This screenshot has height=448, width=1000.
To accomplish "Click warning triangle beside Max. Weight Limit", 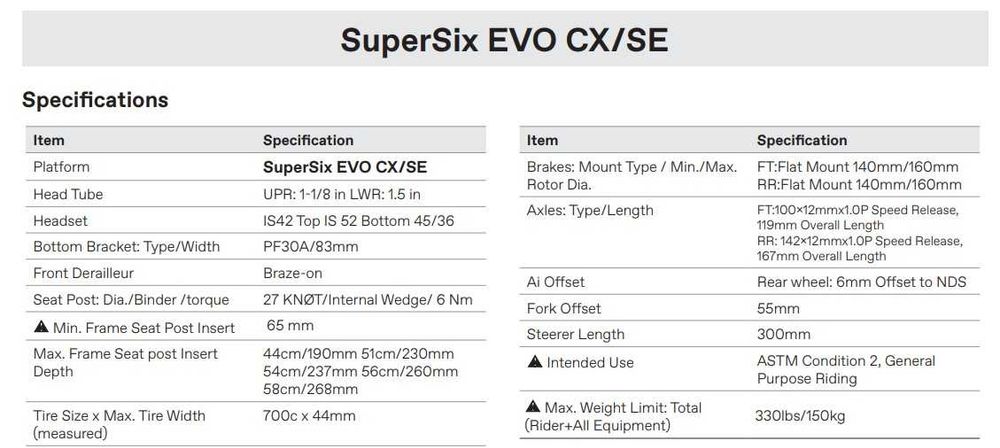I will click(535, 407).
